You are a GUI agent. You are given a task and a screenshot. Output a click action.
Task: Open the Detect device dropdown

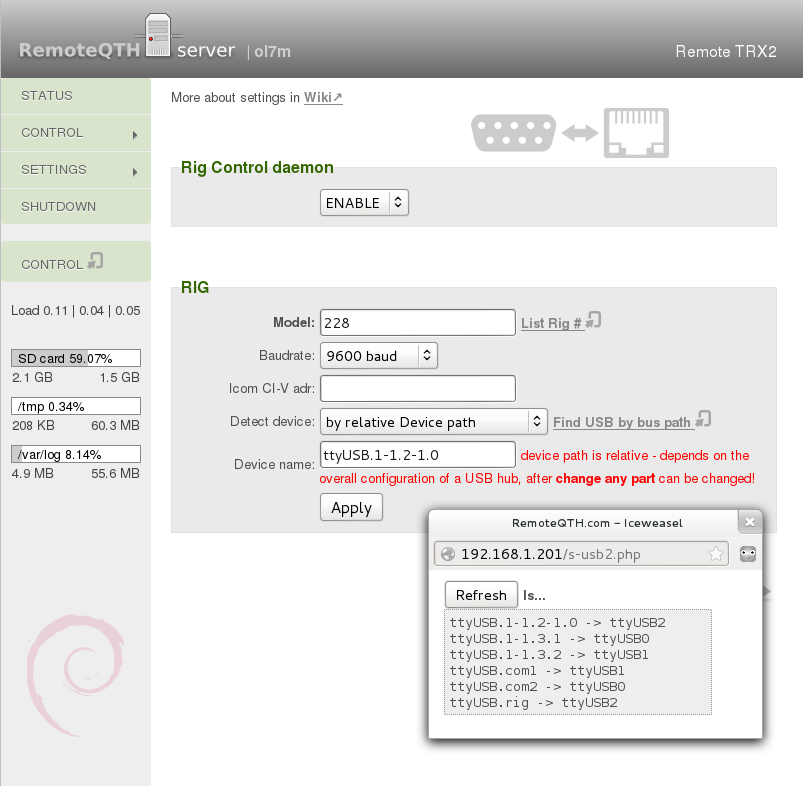433,421
